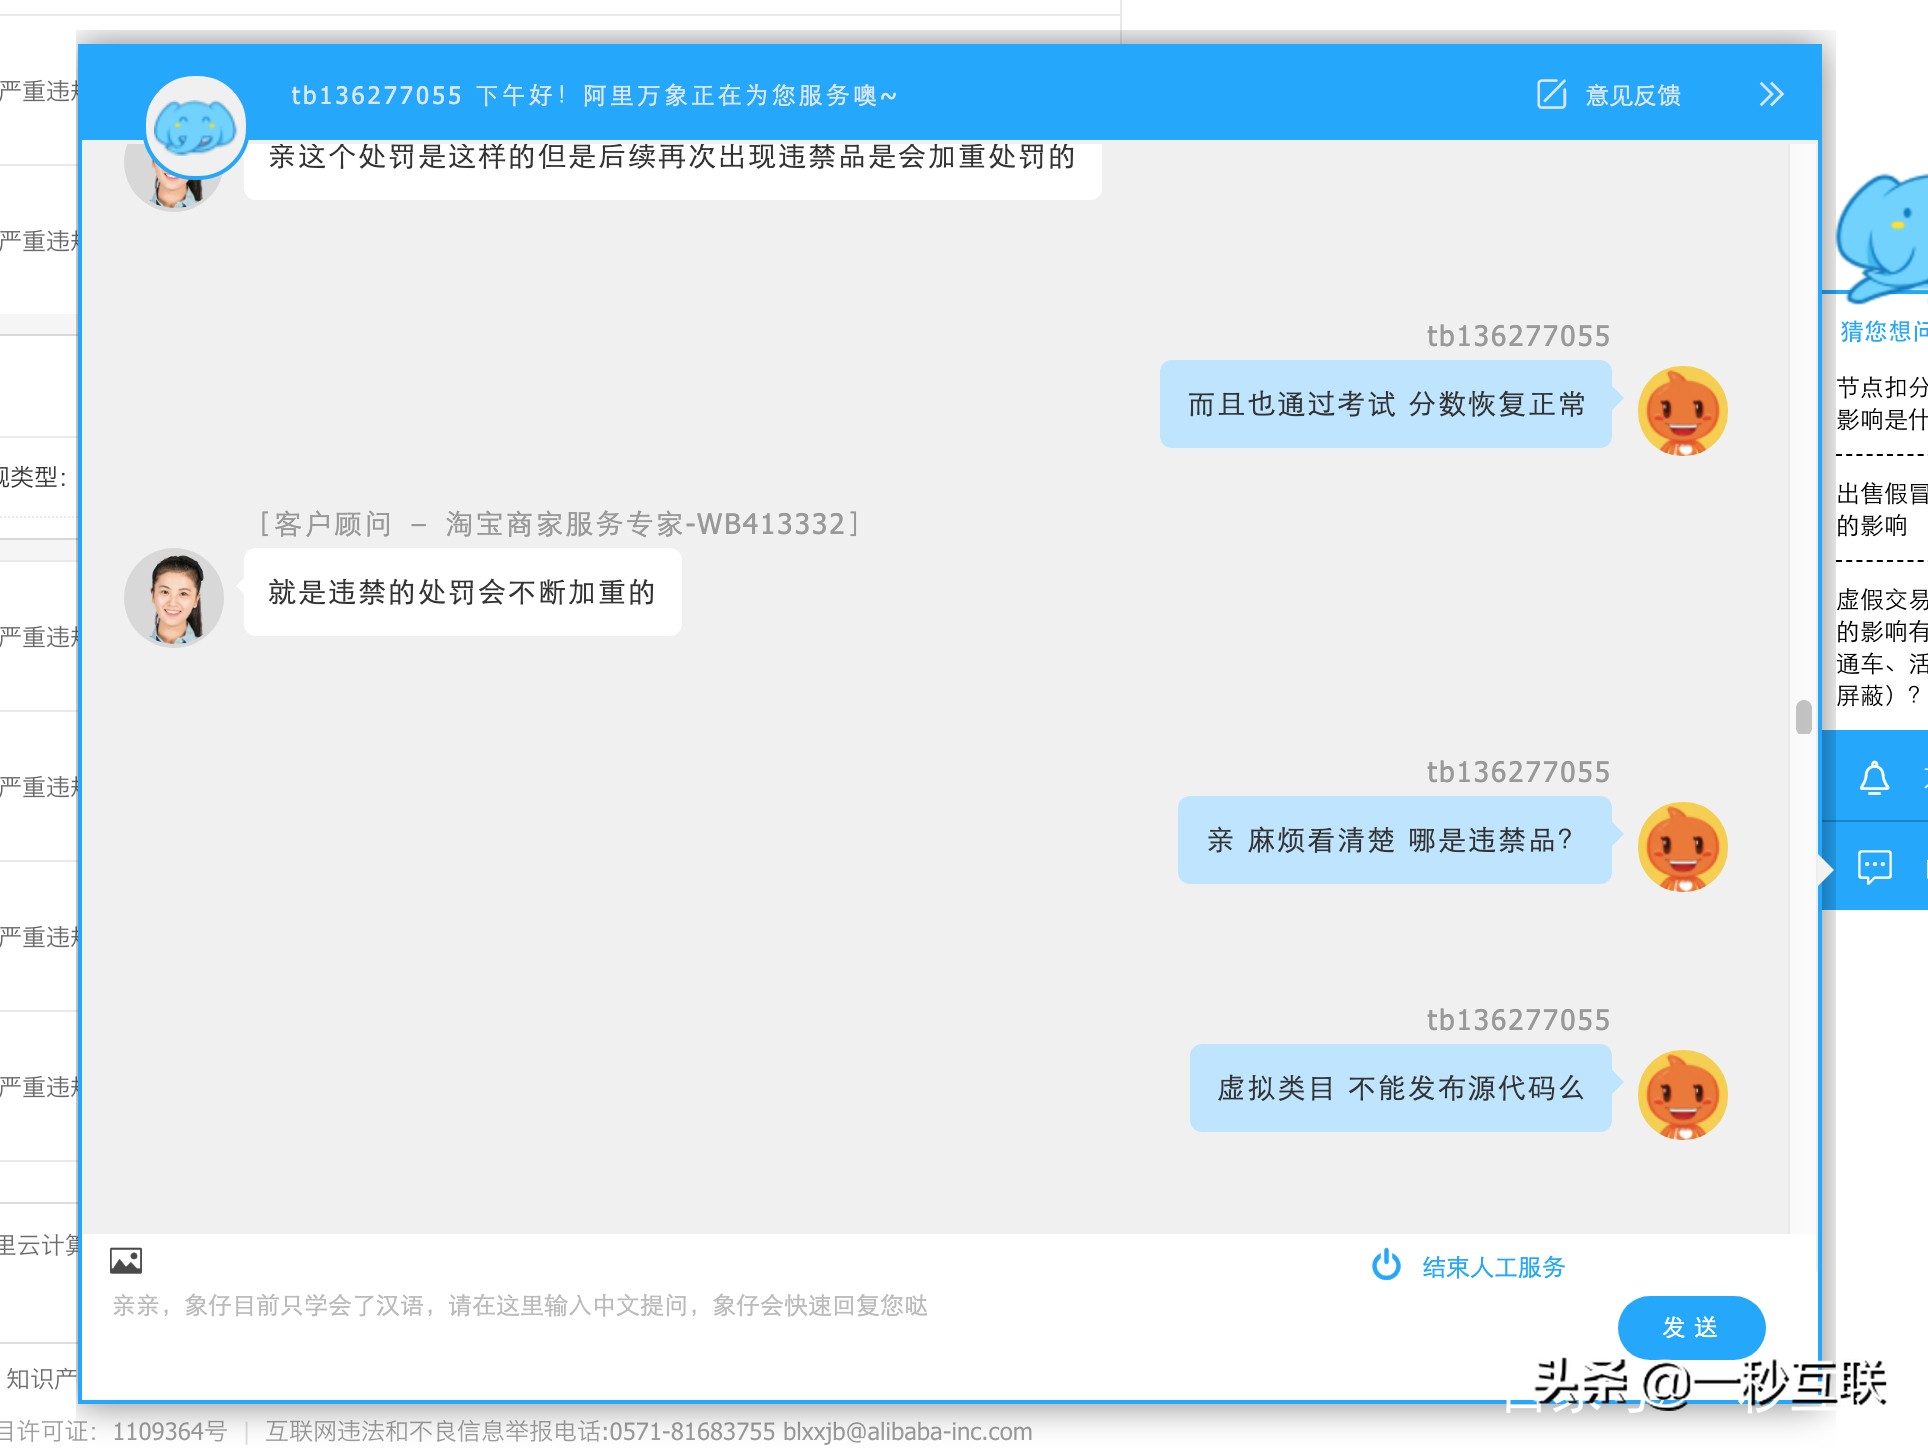Click the Chinese-only input prompt field
The image size is (1928, 1448).
pyautogui.click(x=520, y=1306)
